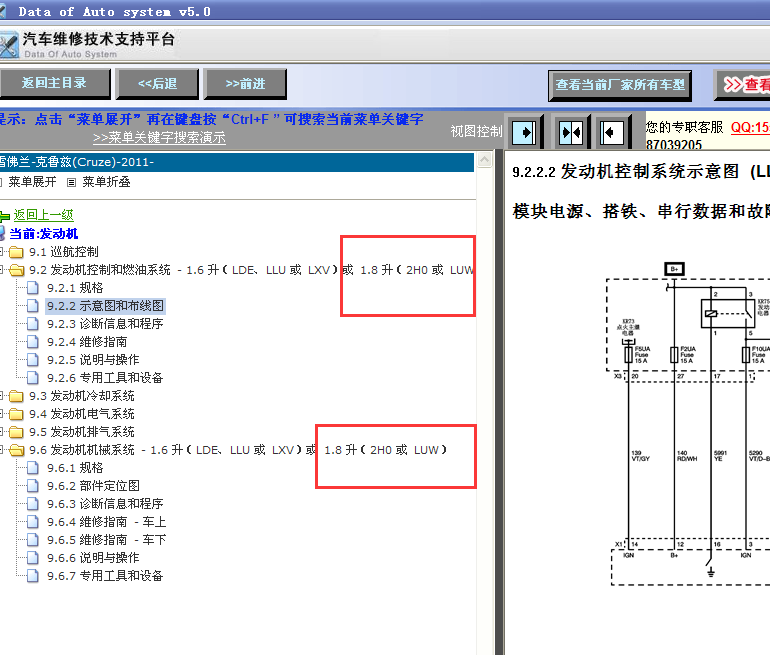
Task: Click 返回主目录 button
Action: point(54,83)
